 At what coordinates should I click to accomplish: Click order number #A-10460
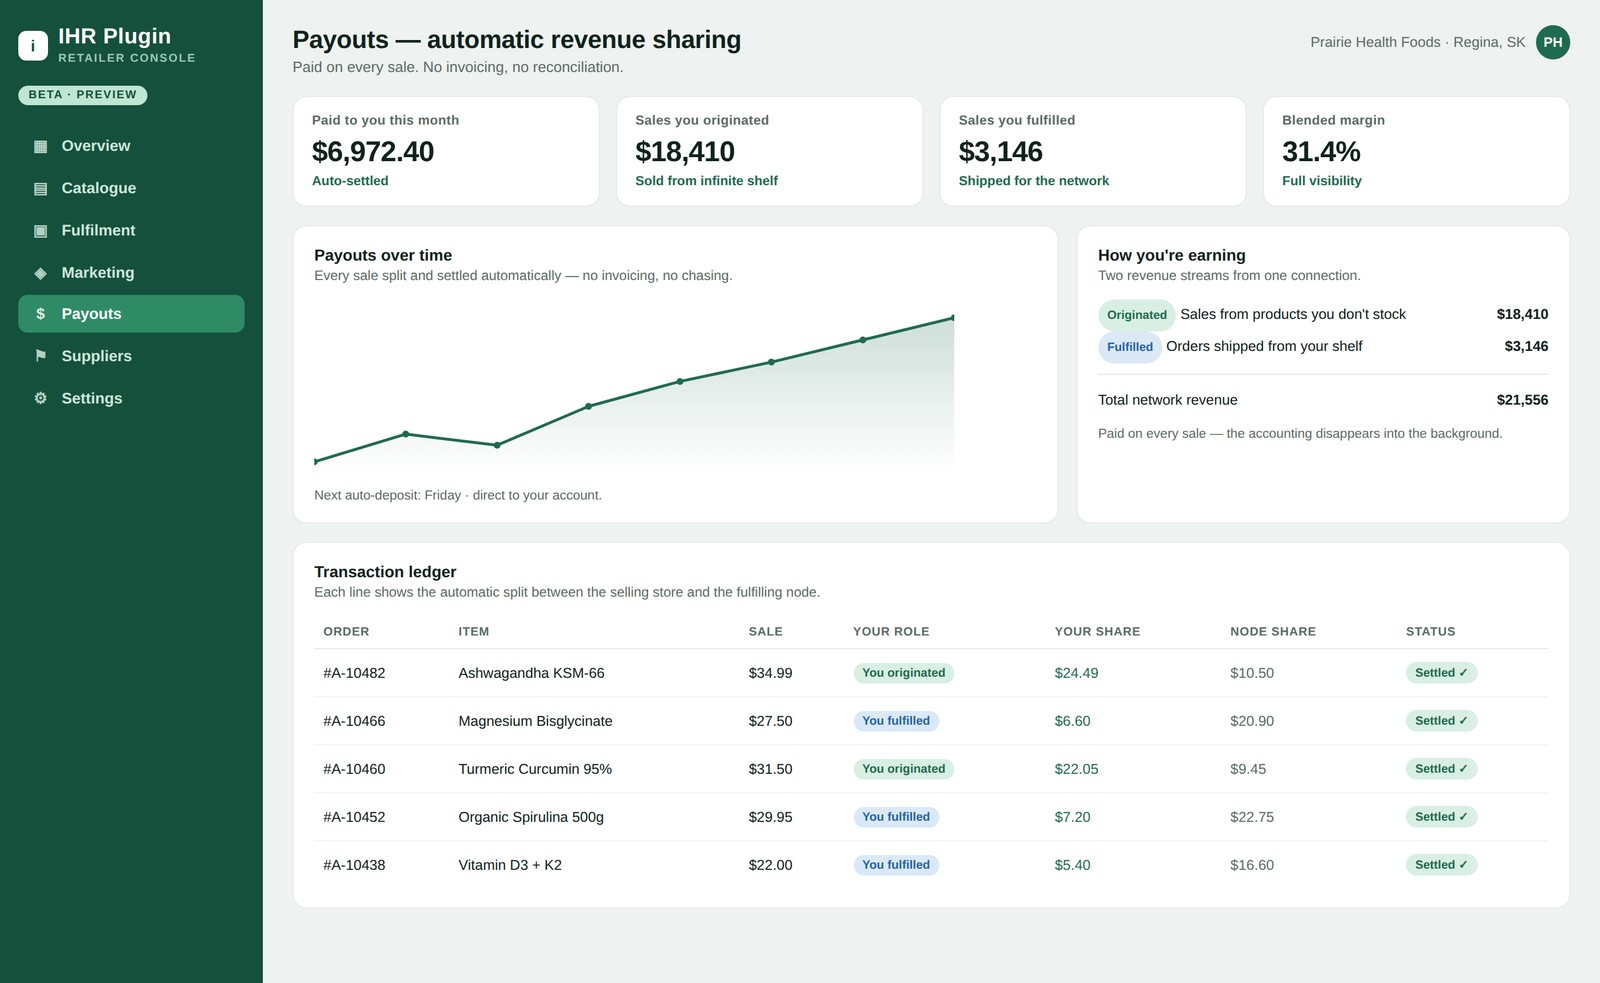354,769
